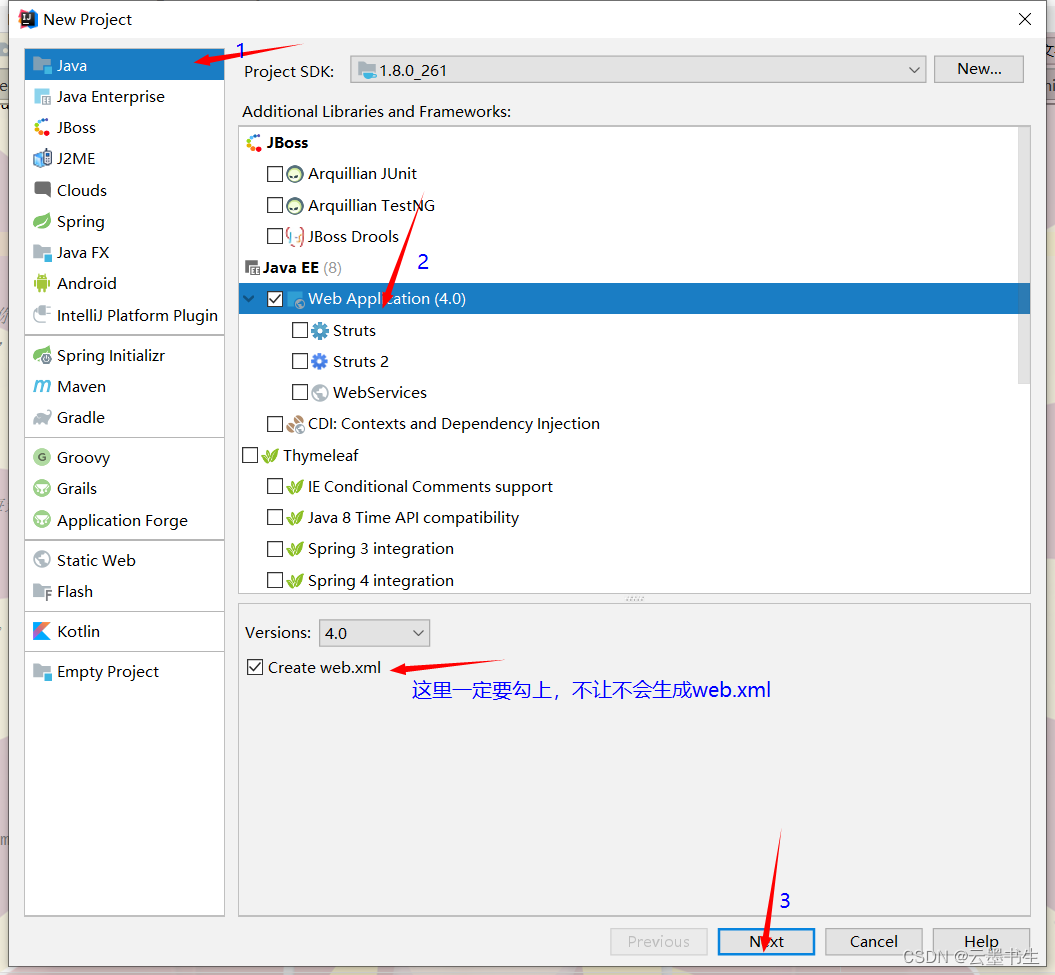Click the Help button
The image size is (1055, 975).
(981, 941)
